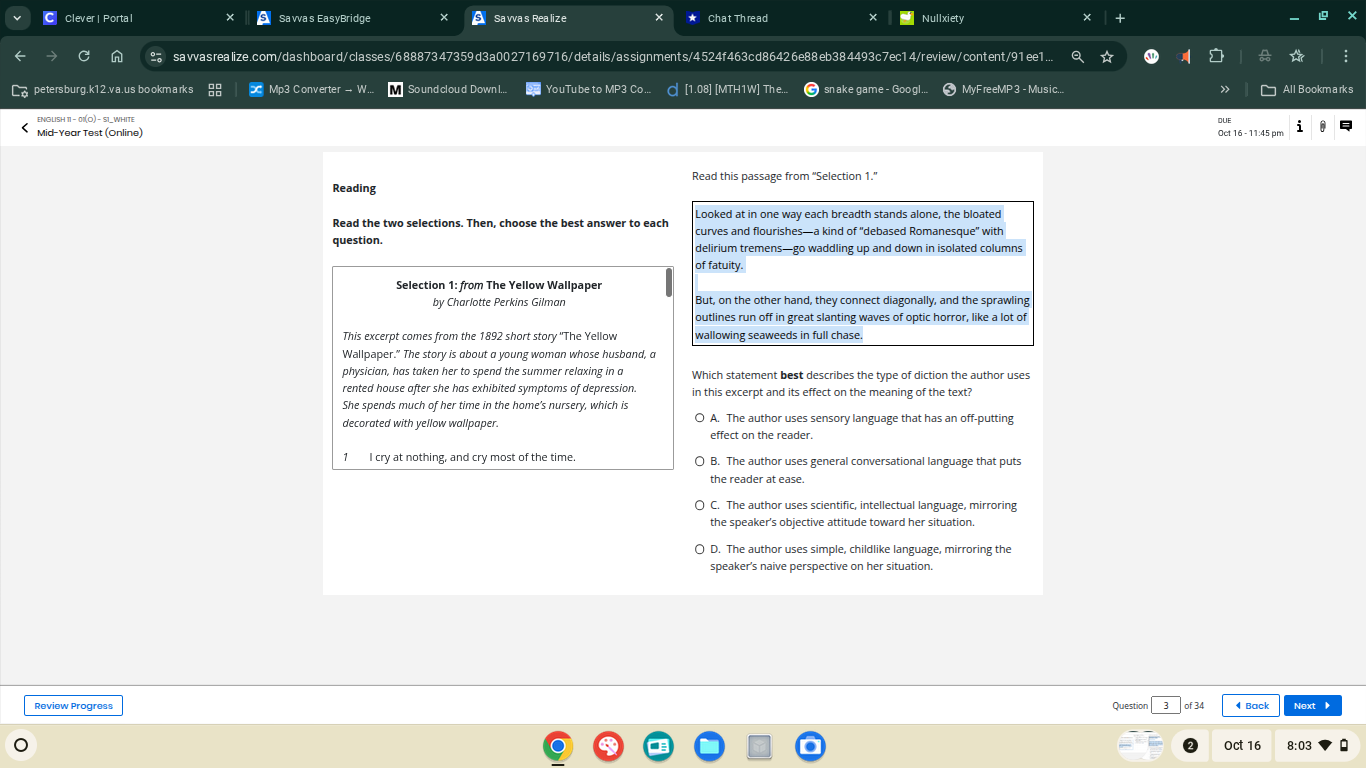This screenshot has width=1366, height=768.
Task: Select answer choice B conversational language
Action: [x=700, y=461]
